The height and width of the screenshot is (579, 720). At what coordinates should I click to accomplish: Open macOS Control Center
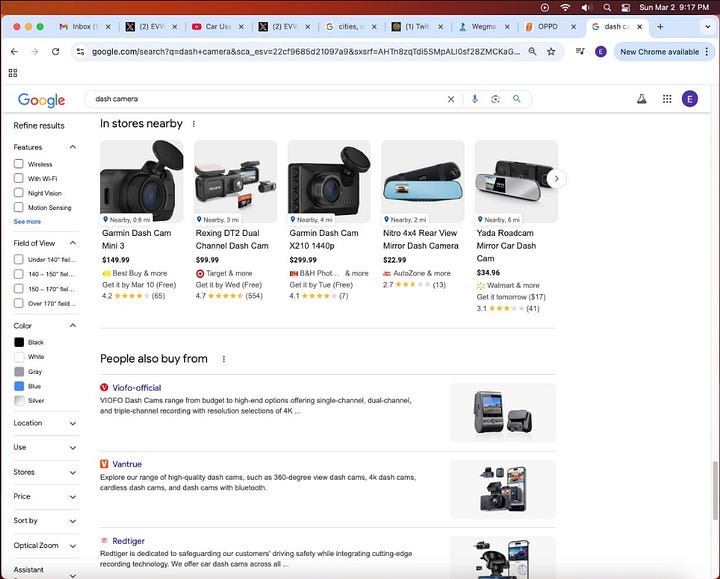tap(625, 7)
